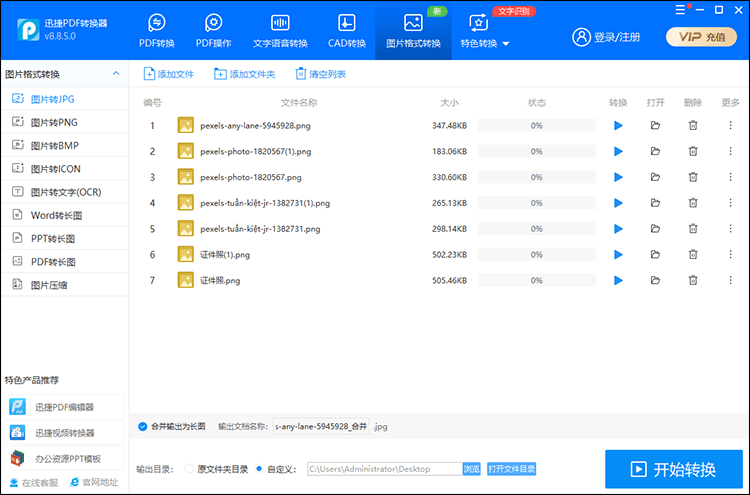This screenshot has width=750, height=495.
Task: Open more options for pexels-any-lane-5945928.png
Action: pos(730,126)
